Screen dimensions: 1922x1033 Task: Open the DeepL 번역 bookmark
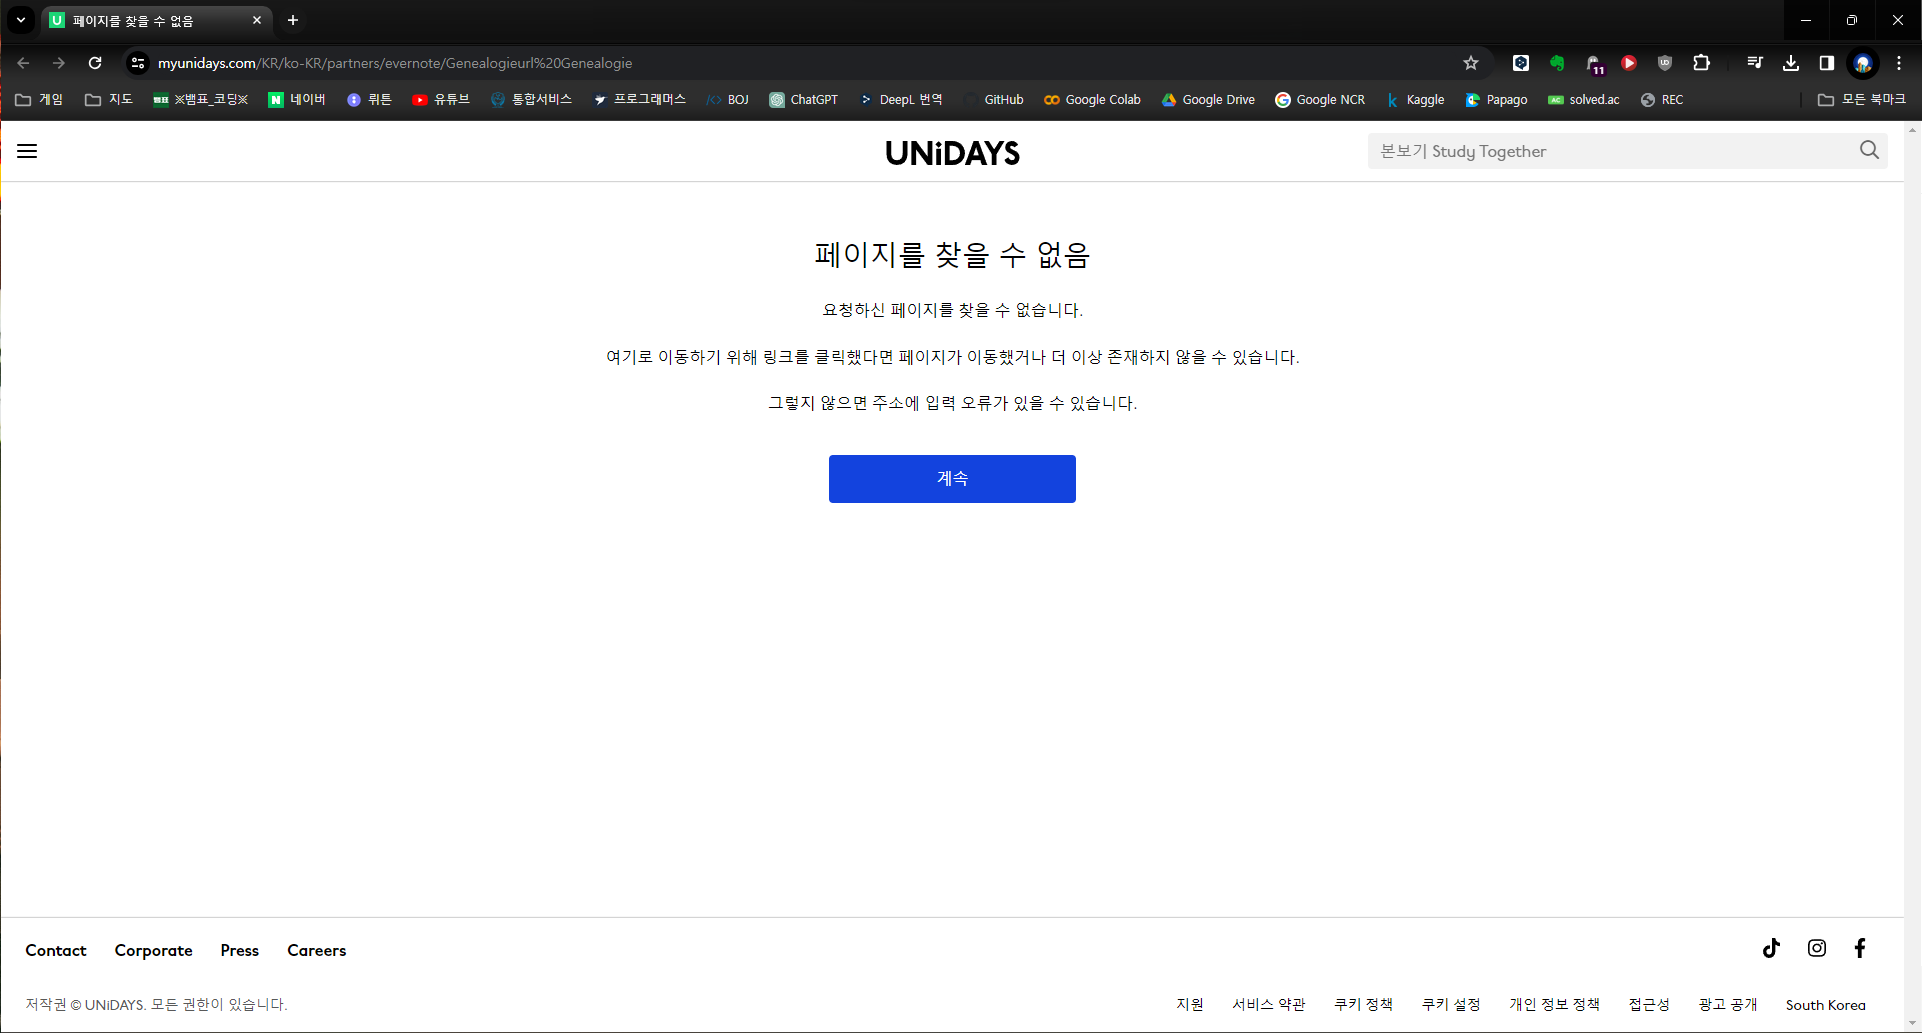point(901,100)
